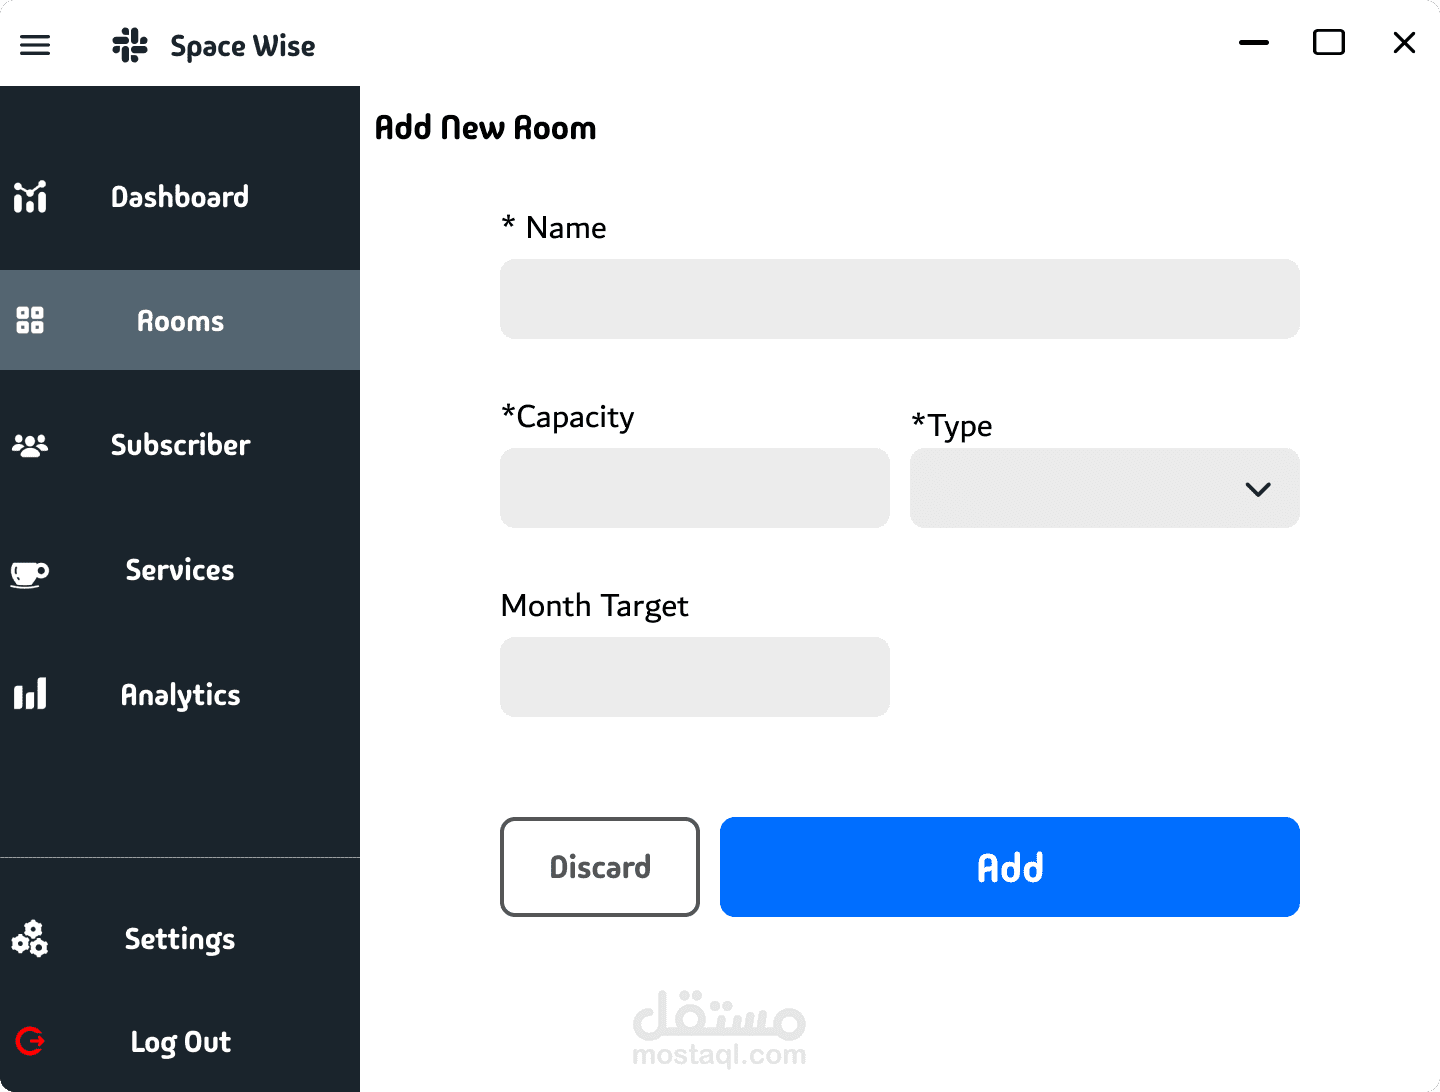Screen dimensions: 1440x1092
Task: Click the blue Add button
Action: coord(1010,867)
